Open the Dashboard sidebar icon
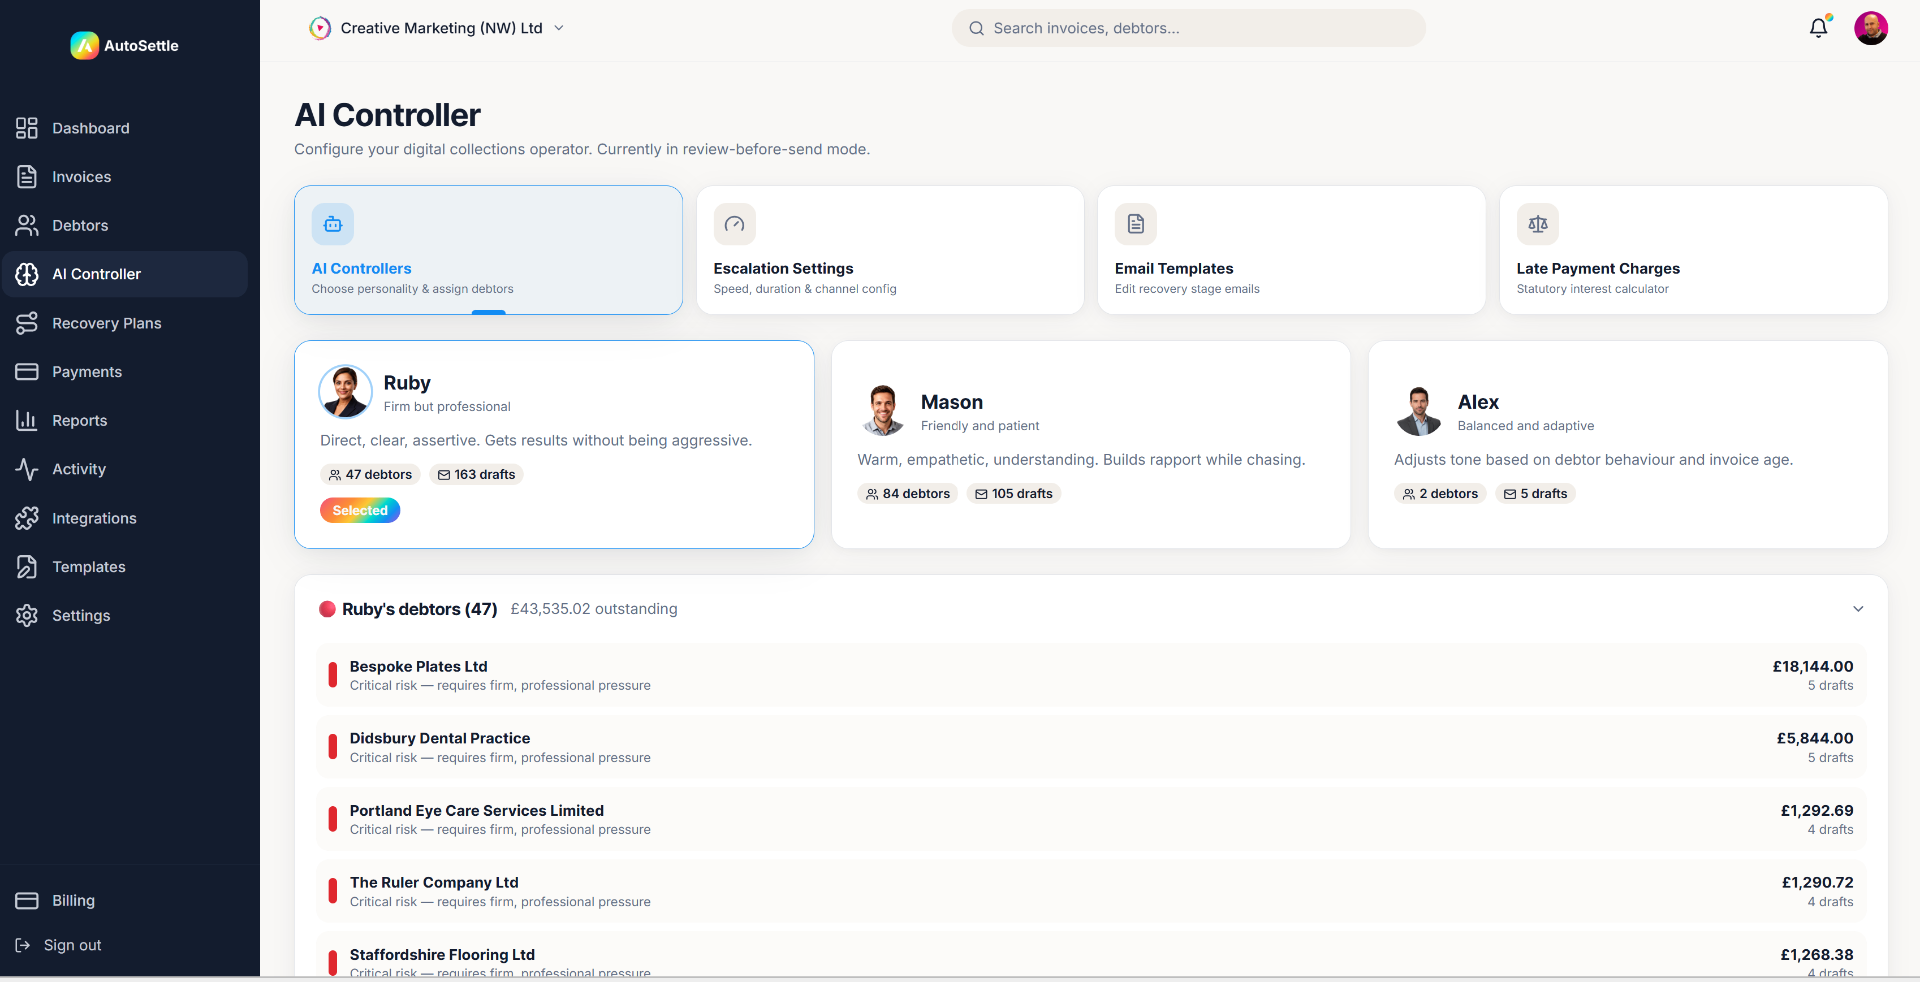Viewport: 1920px width, 982px height. 27,128
